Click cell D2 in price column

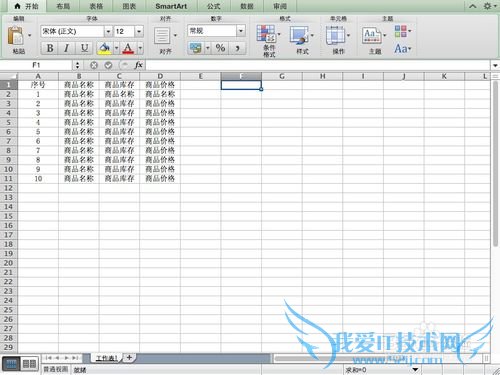click(x=160, y=94)
